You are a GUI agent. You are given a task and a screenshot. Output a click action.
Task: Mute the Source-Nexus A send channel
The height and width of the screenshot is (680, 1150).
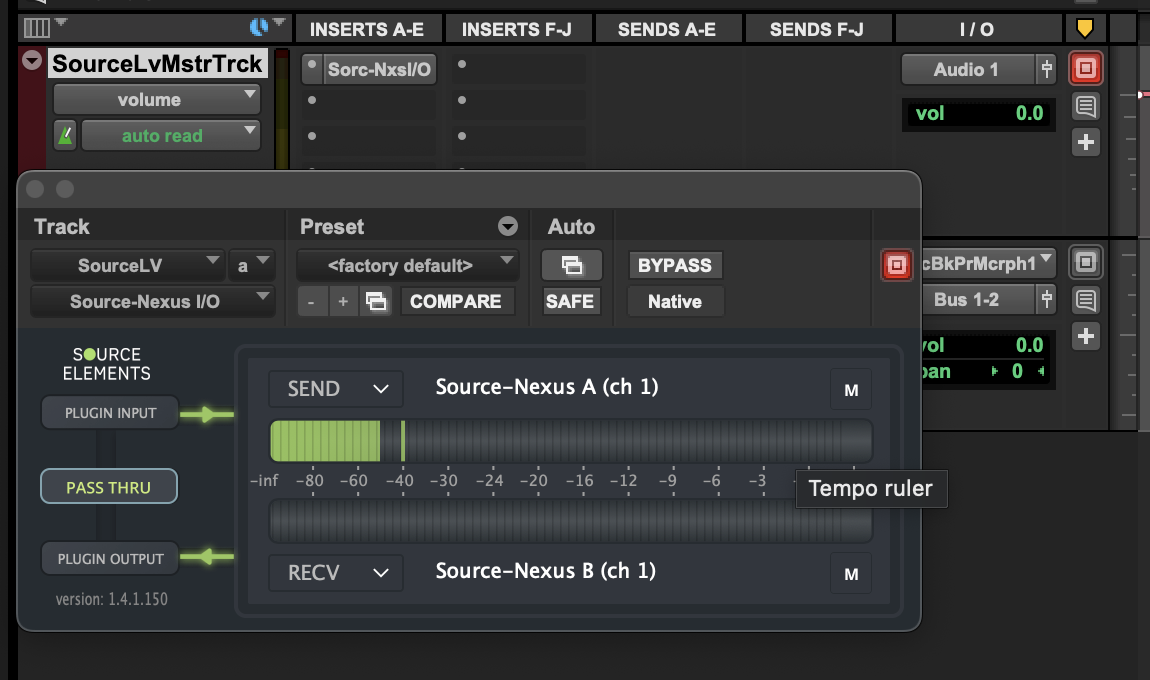[x=851, y=390]
